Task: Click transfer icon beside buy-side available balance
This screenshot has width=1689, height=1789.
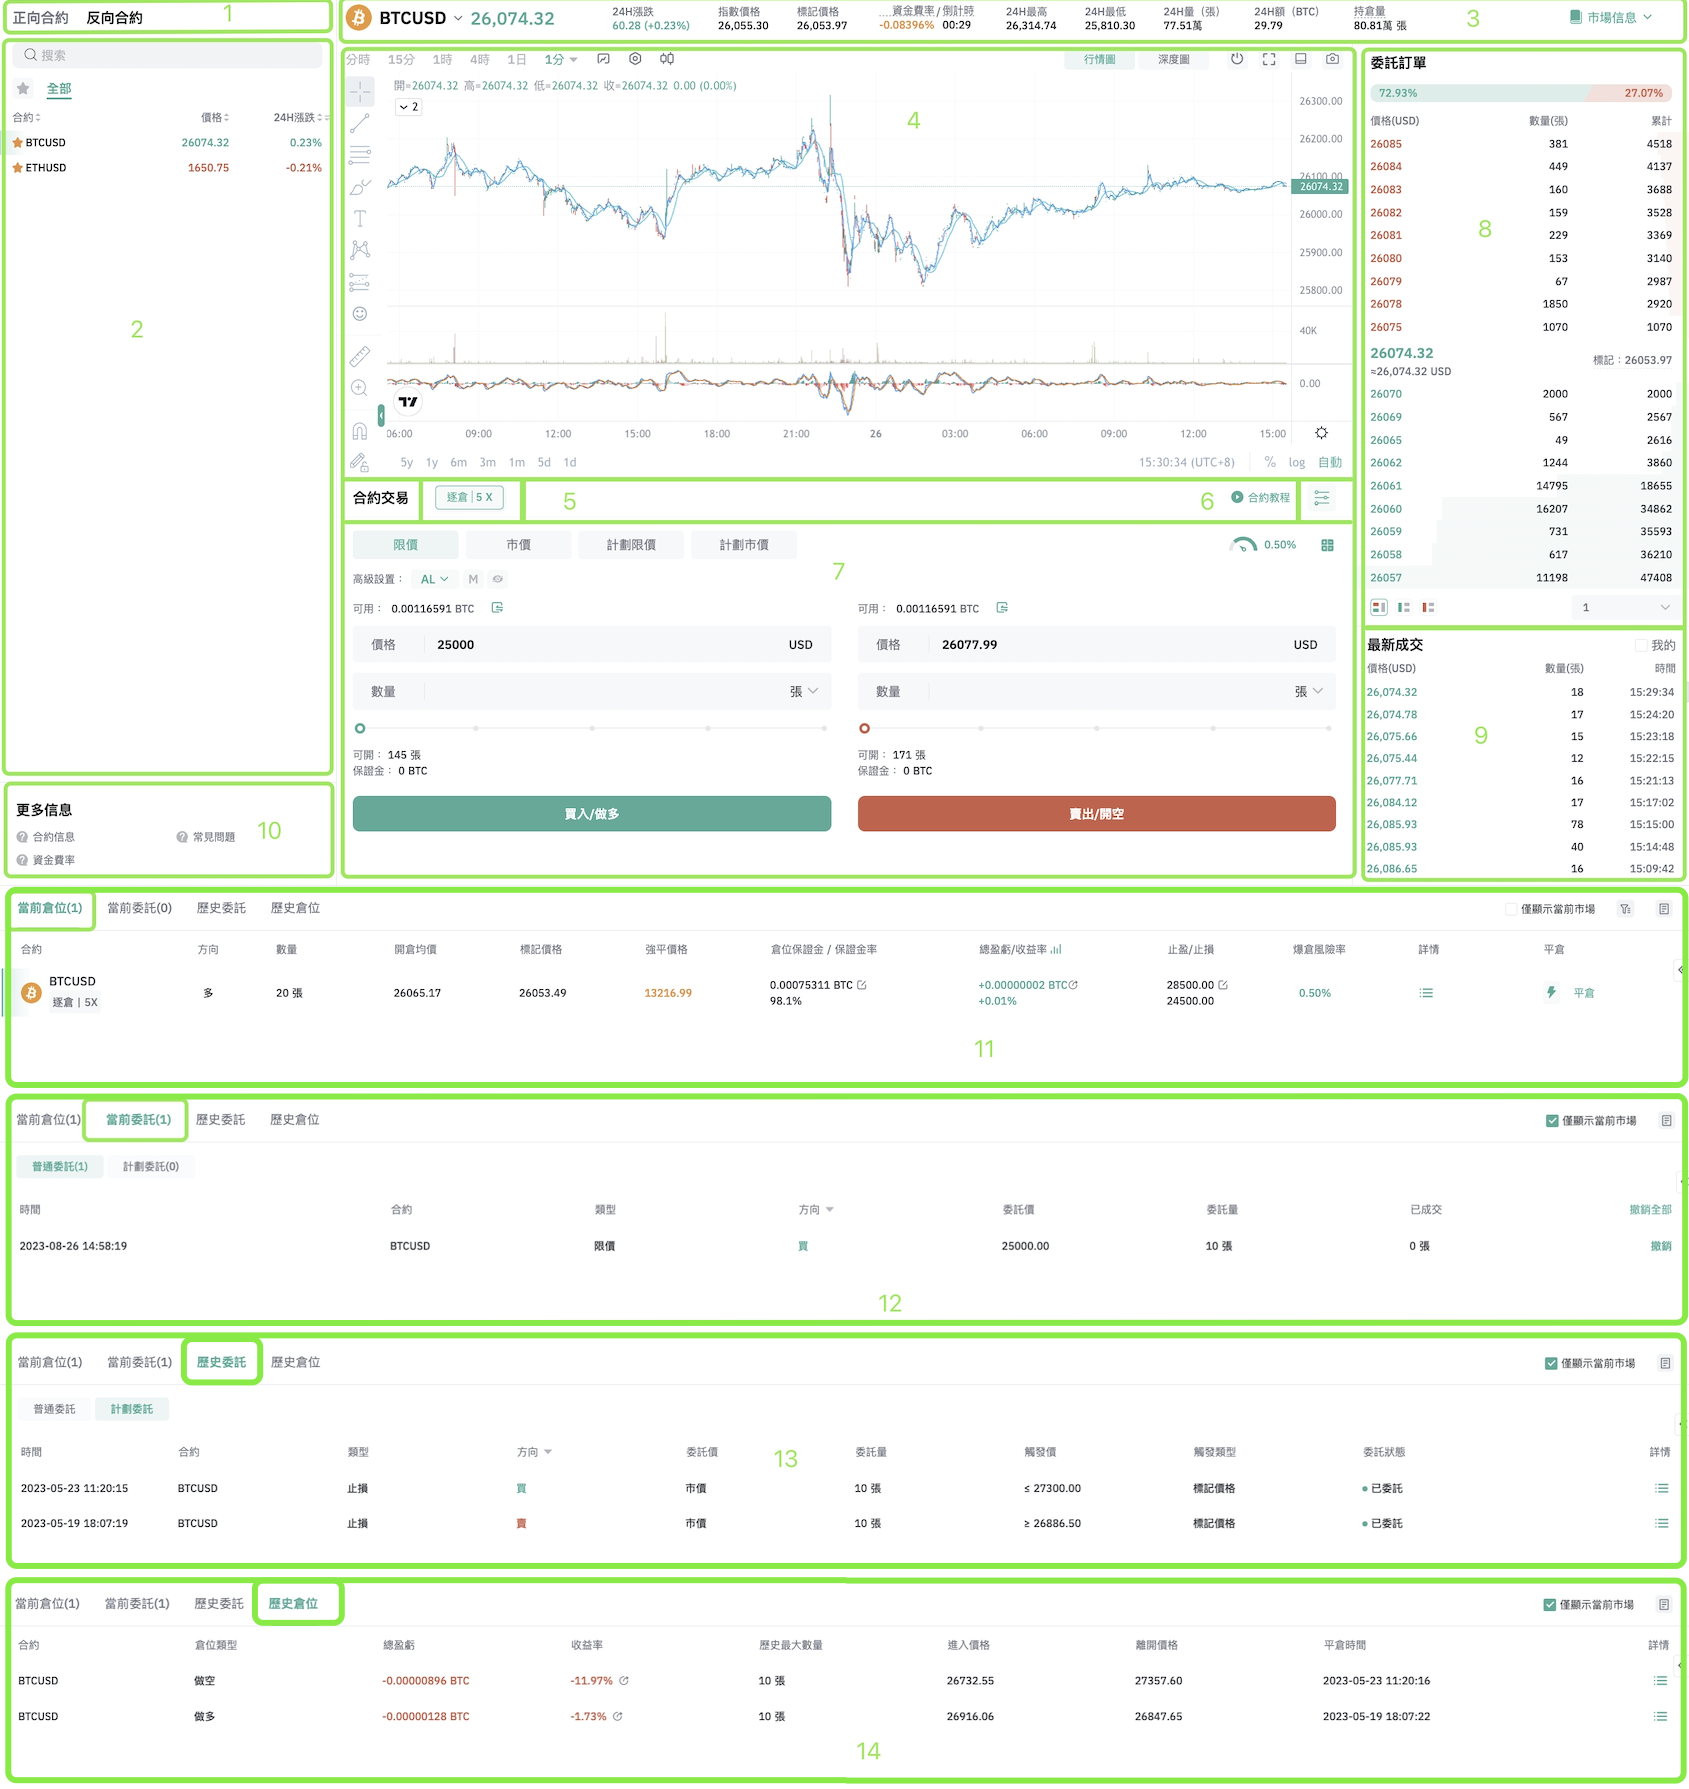Action: pyautogui.click(x=497, y=608)
